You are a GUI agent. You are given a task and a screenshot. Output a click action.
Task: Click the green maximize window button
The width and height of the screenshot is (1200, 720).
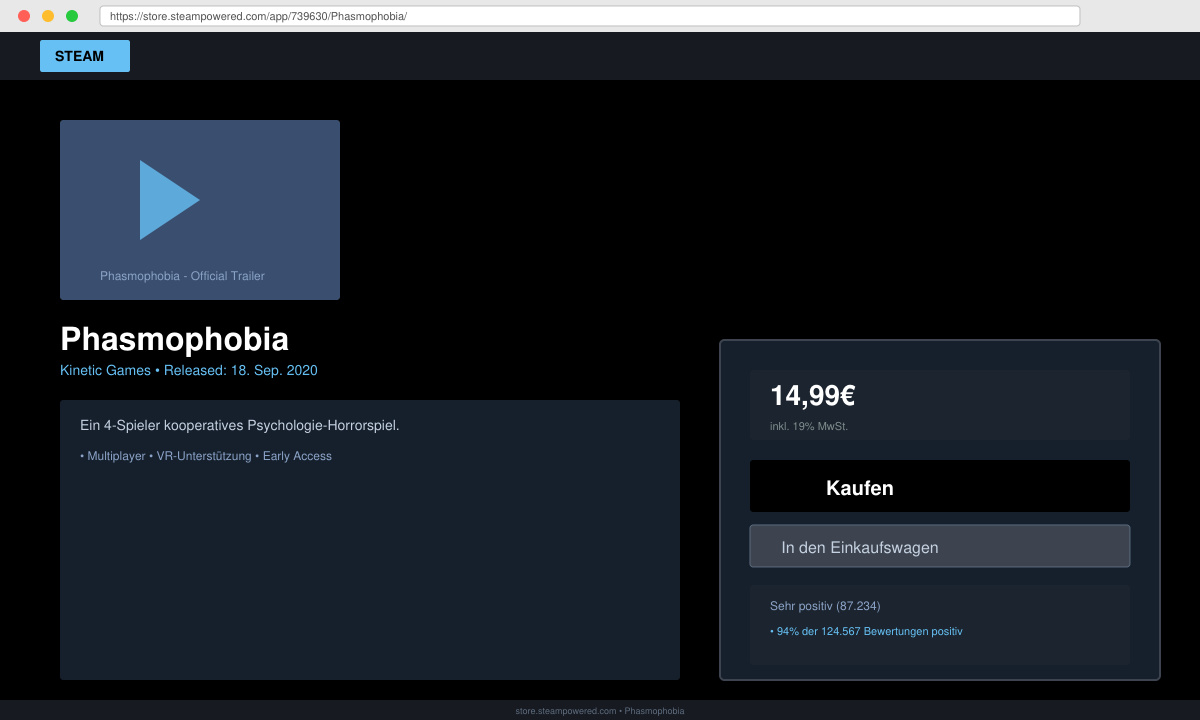[72, 16]
